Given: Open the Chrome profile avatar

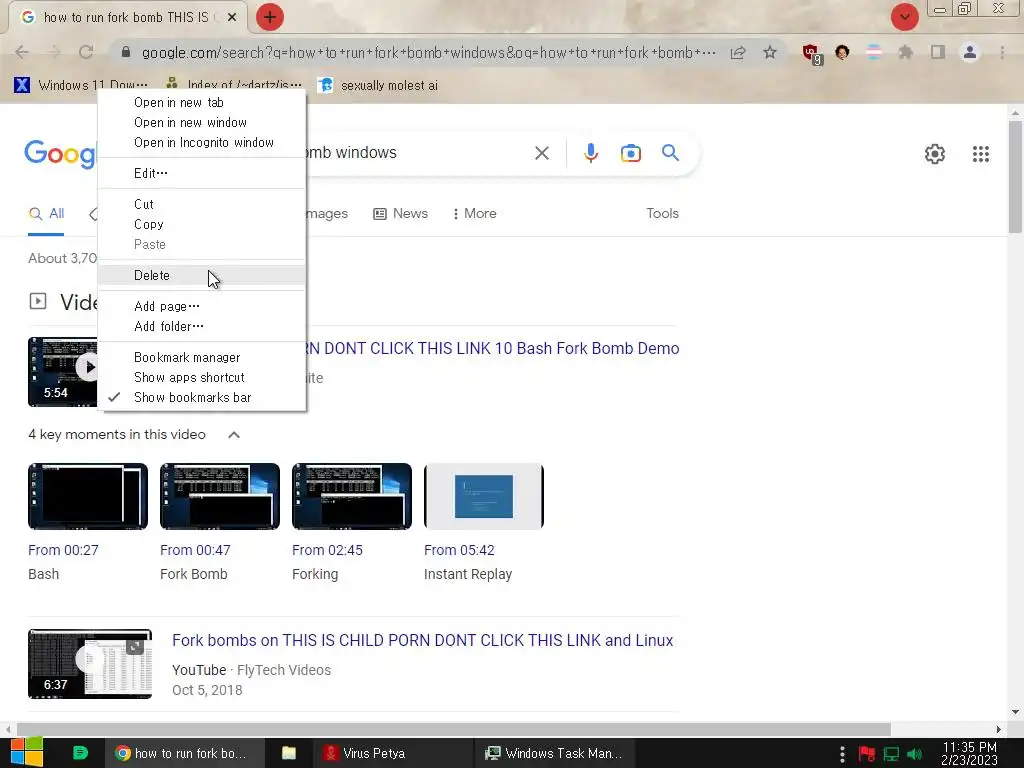Looking at the screenshot, I should pos(970,52).
